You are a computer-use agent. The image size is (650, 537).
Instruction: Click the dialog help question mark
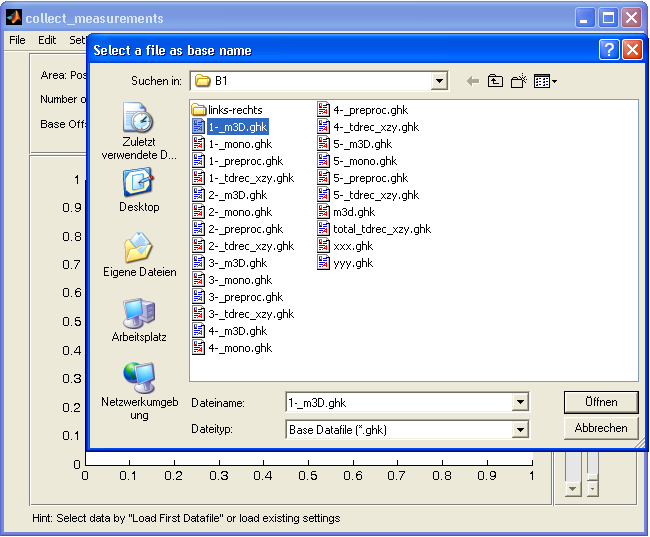(609, 50)
